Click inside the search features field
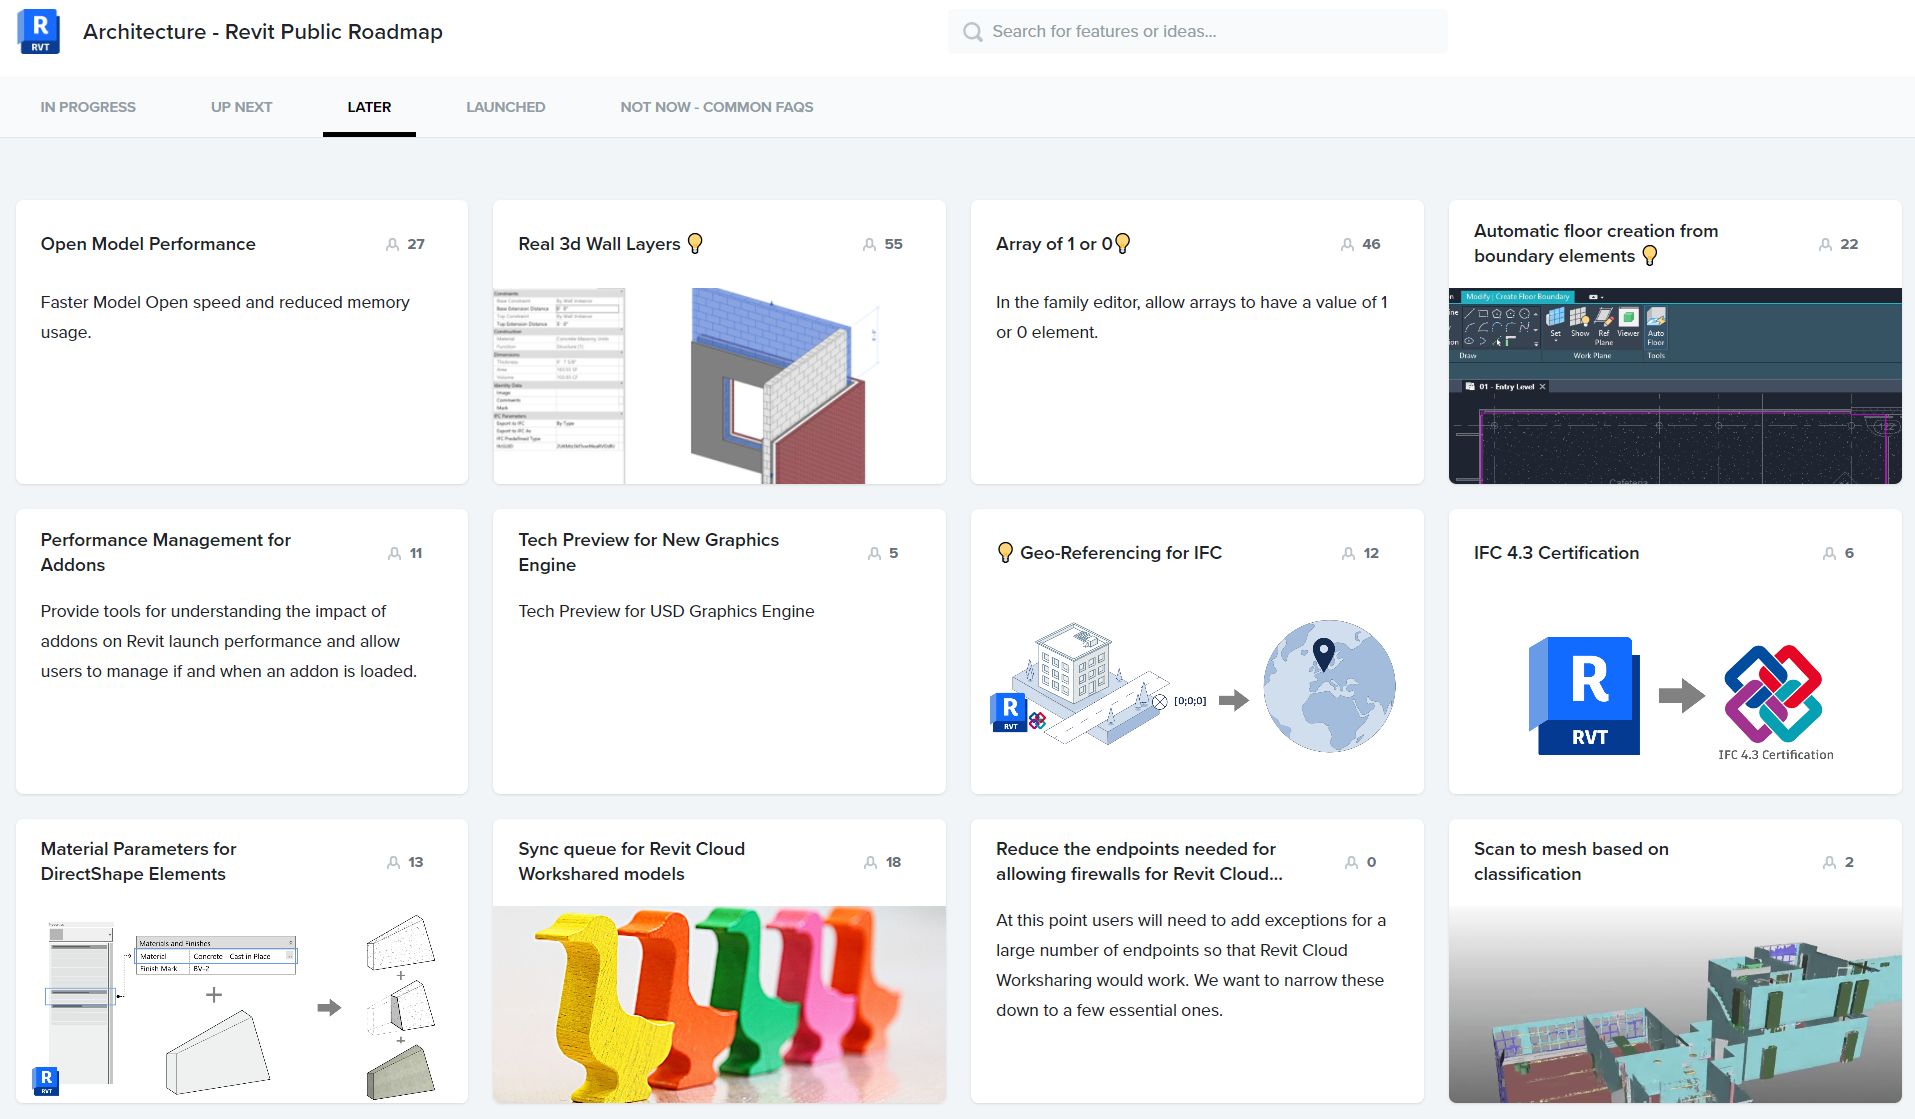Screen dimensions: 1915x1119 pyautogui.click(x=1150, y=31)
